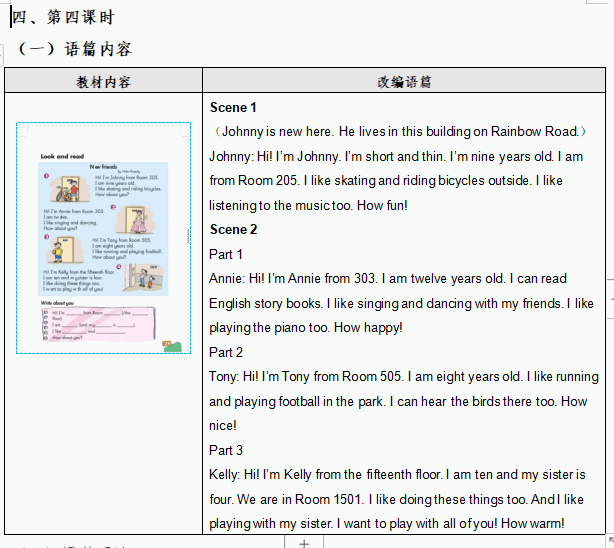Click the heading '四、第四课时'
This screenshot has height=548, width=614.
pos(63,17)
